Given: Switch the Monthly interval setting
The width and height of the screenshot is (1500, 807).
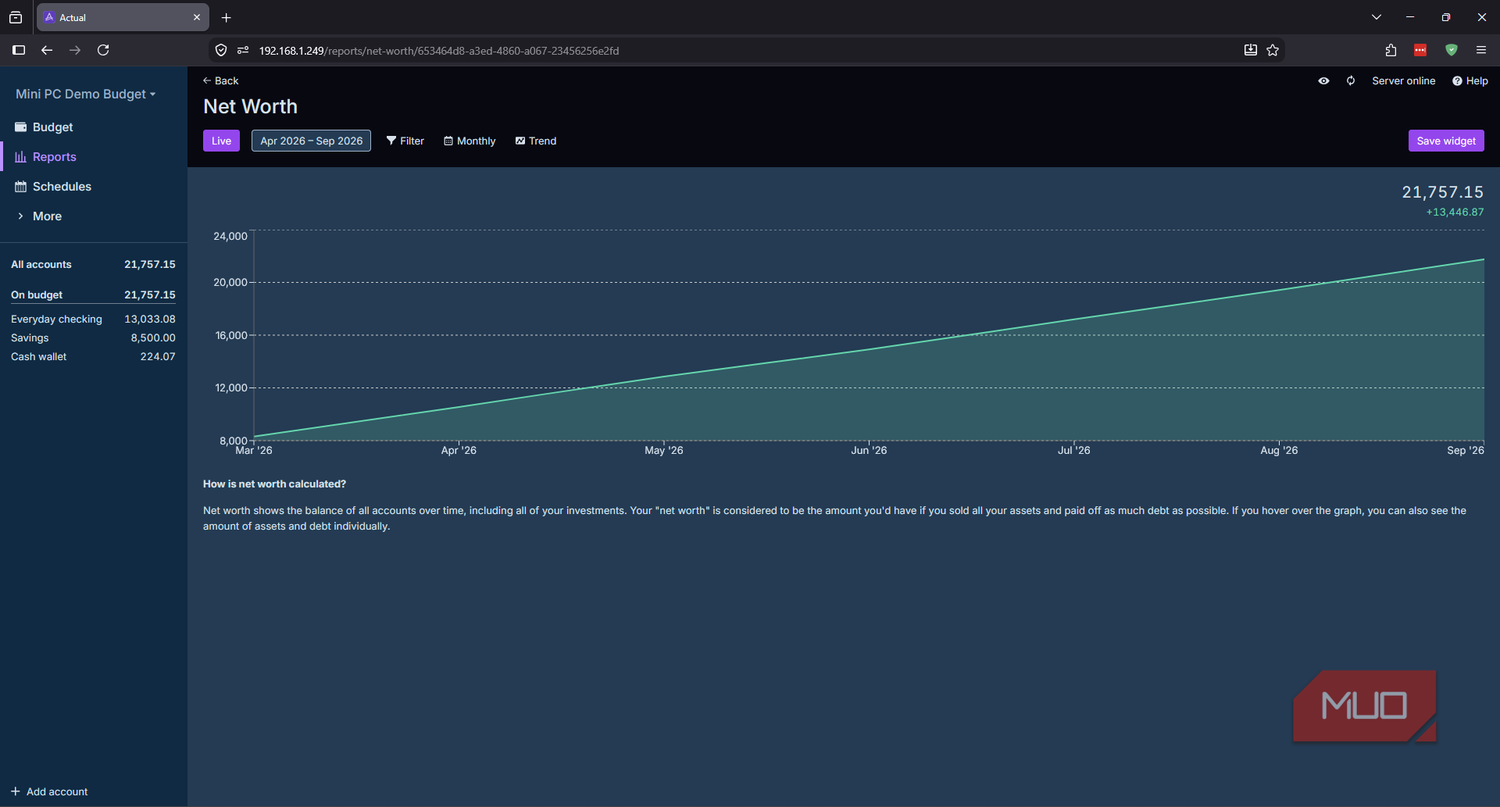Looking at the screenshot, I should (470, 141).
